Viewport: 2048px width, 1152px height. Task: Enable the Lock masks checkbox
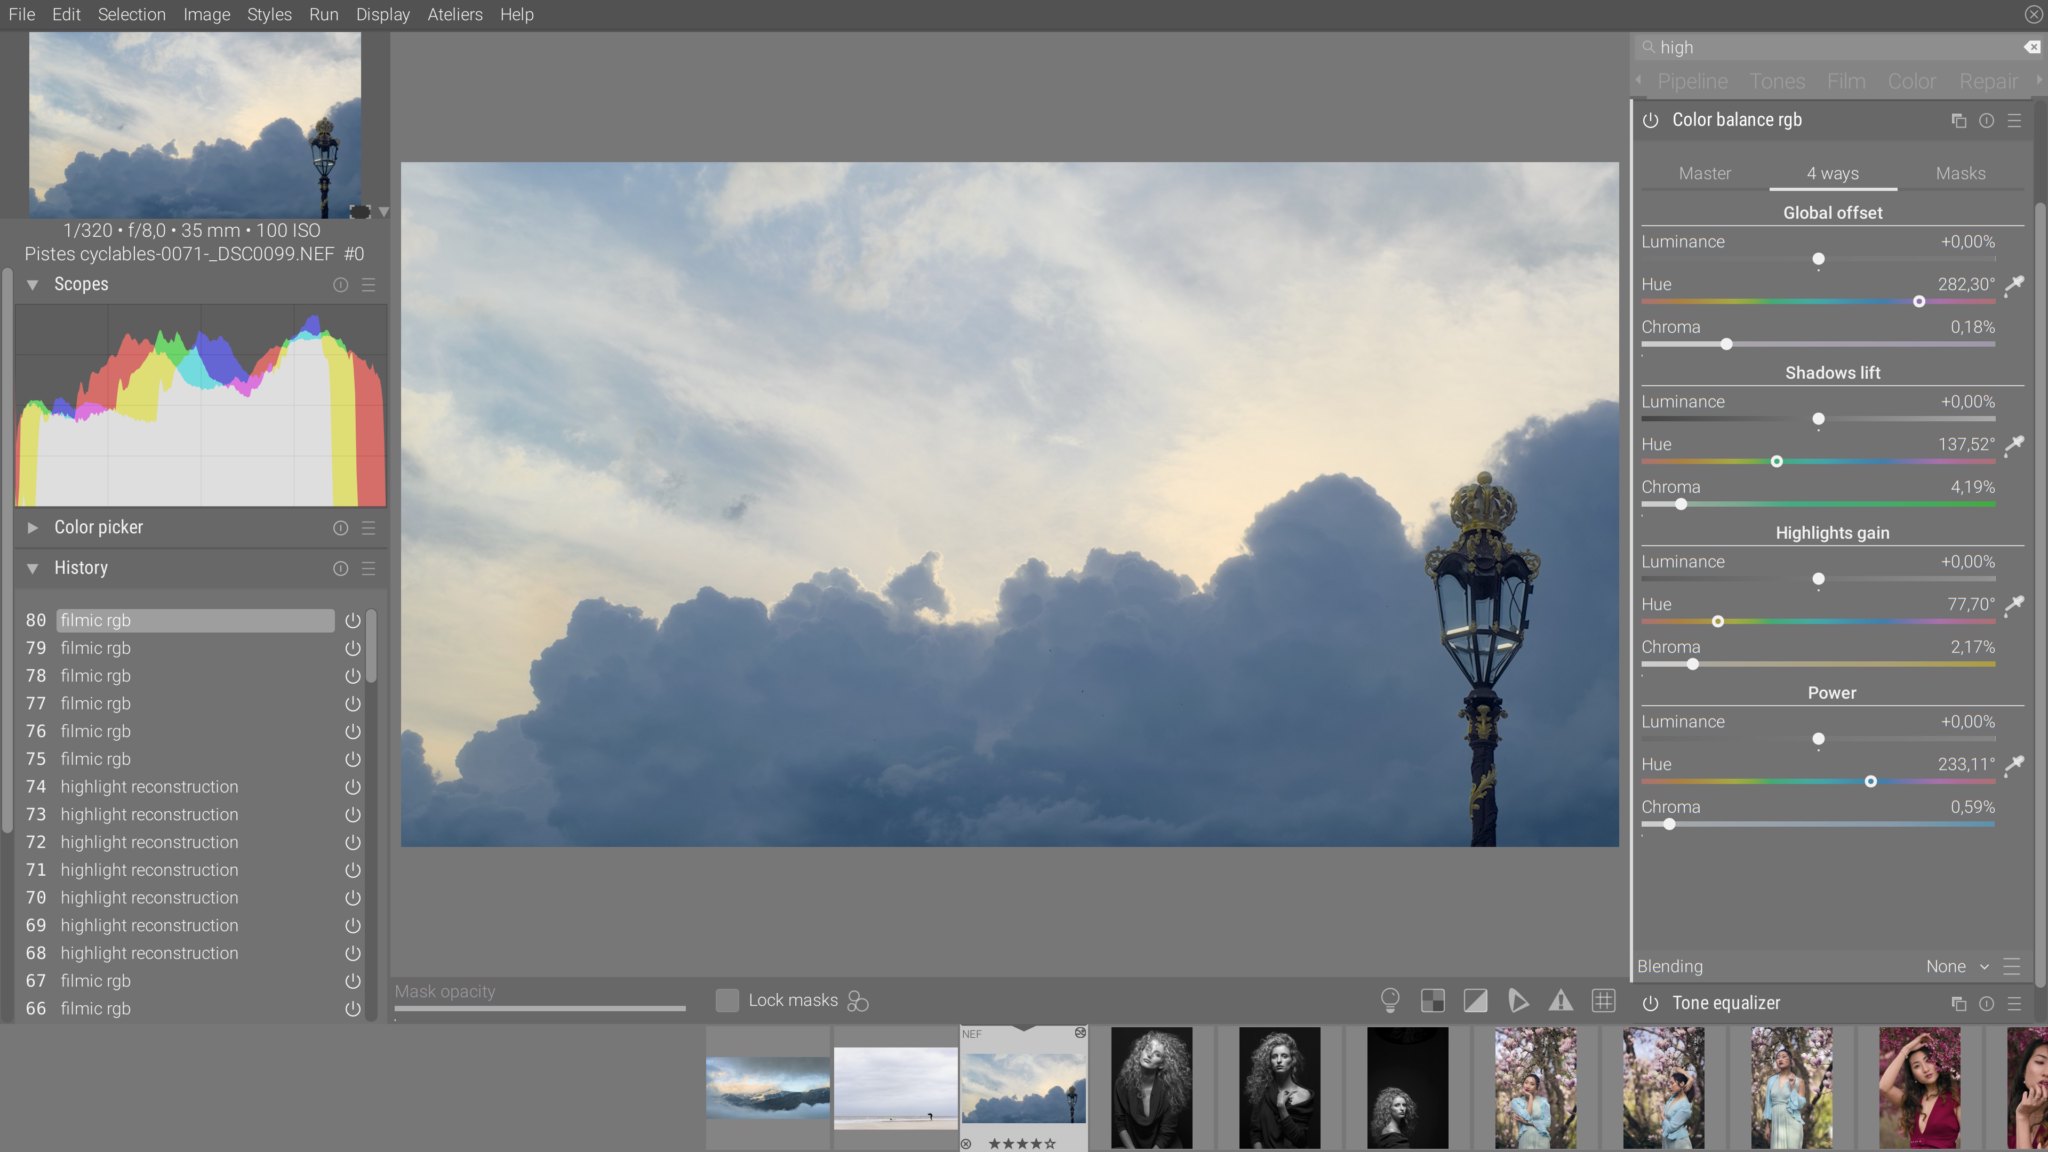click(x=727, y=1000)
